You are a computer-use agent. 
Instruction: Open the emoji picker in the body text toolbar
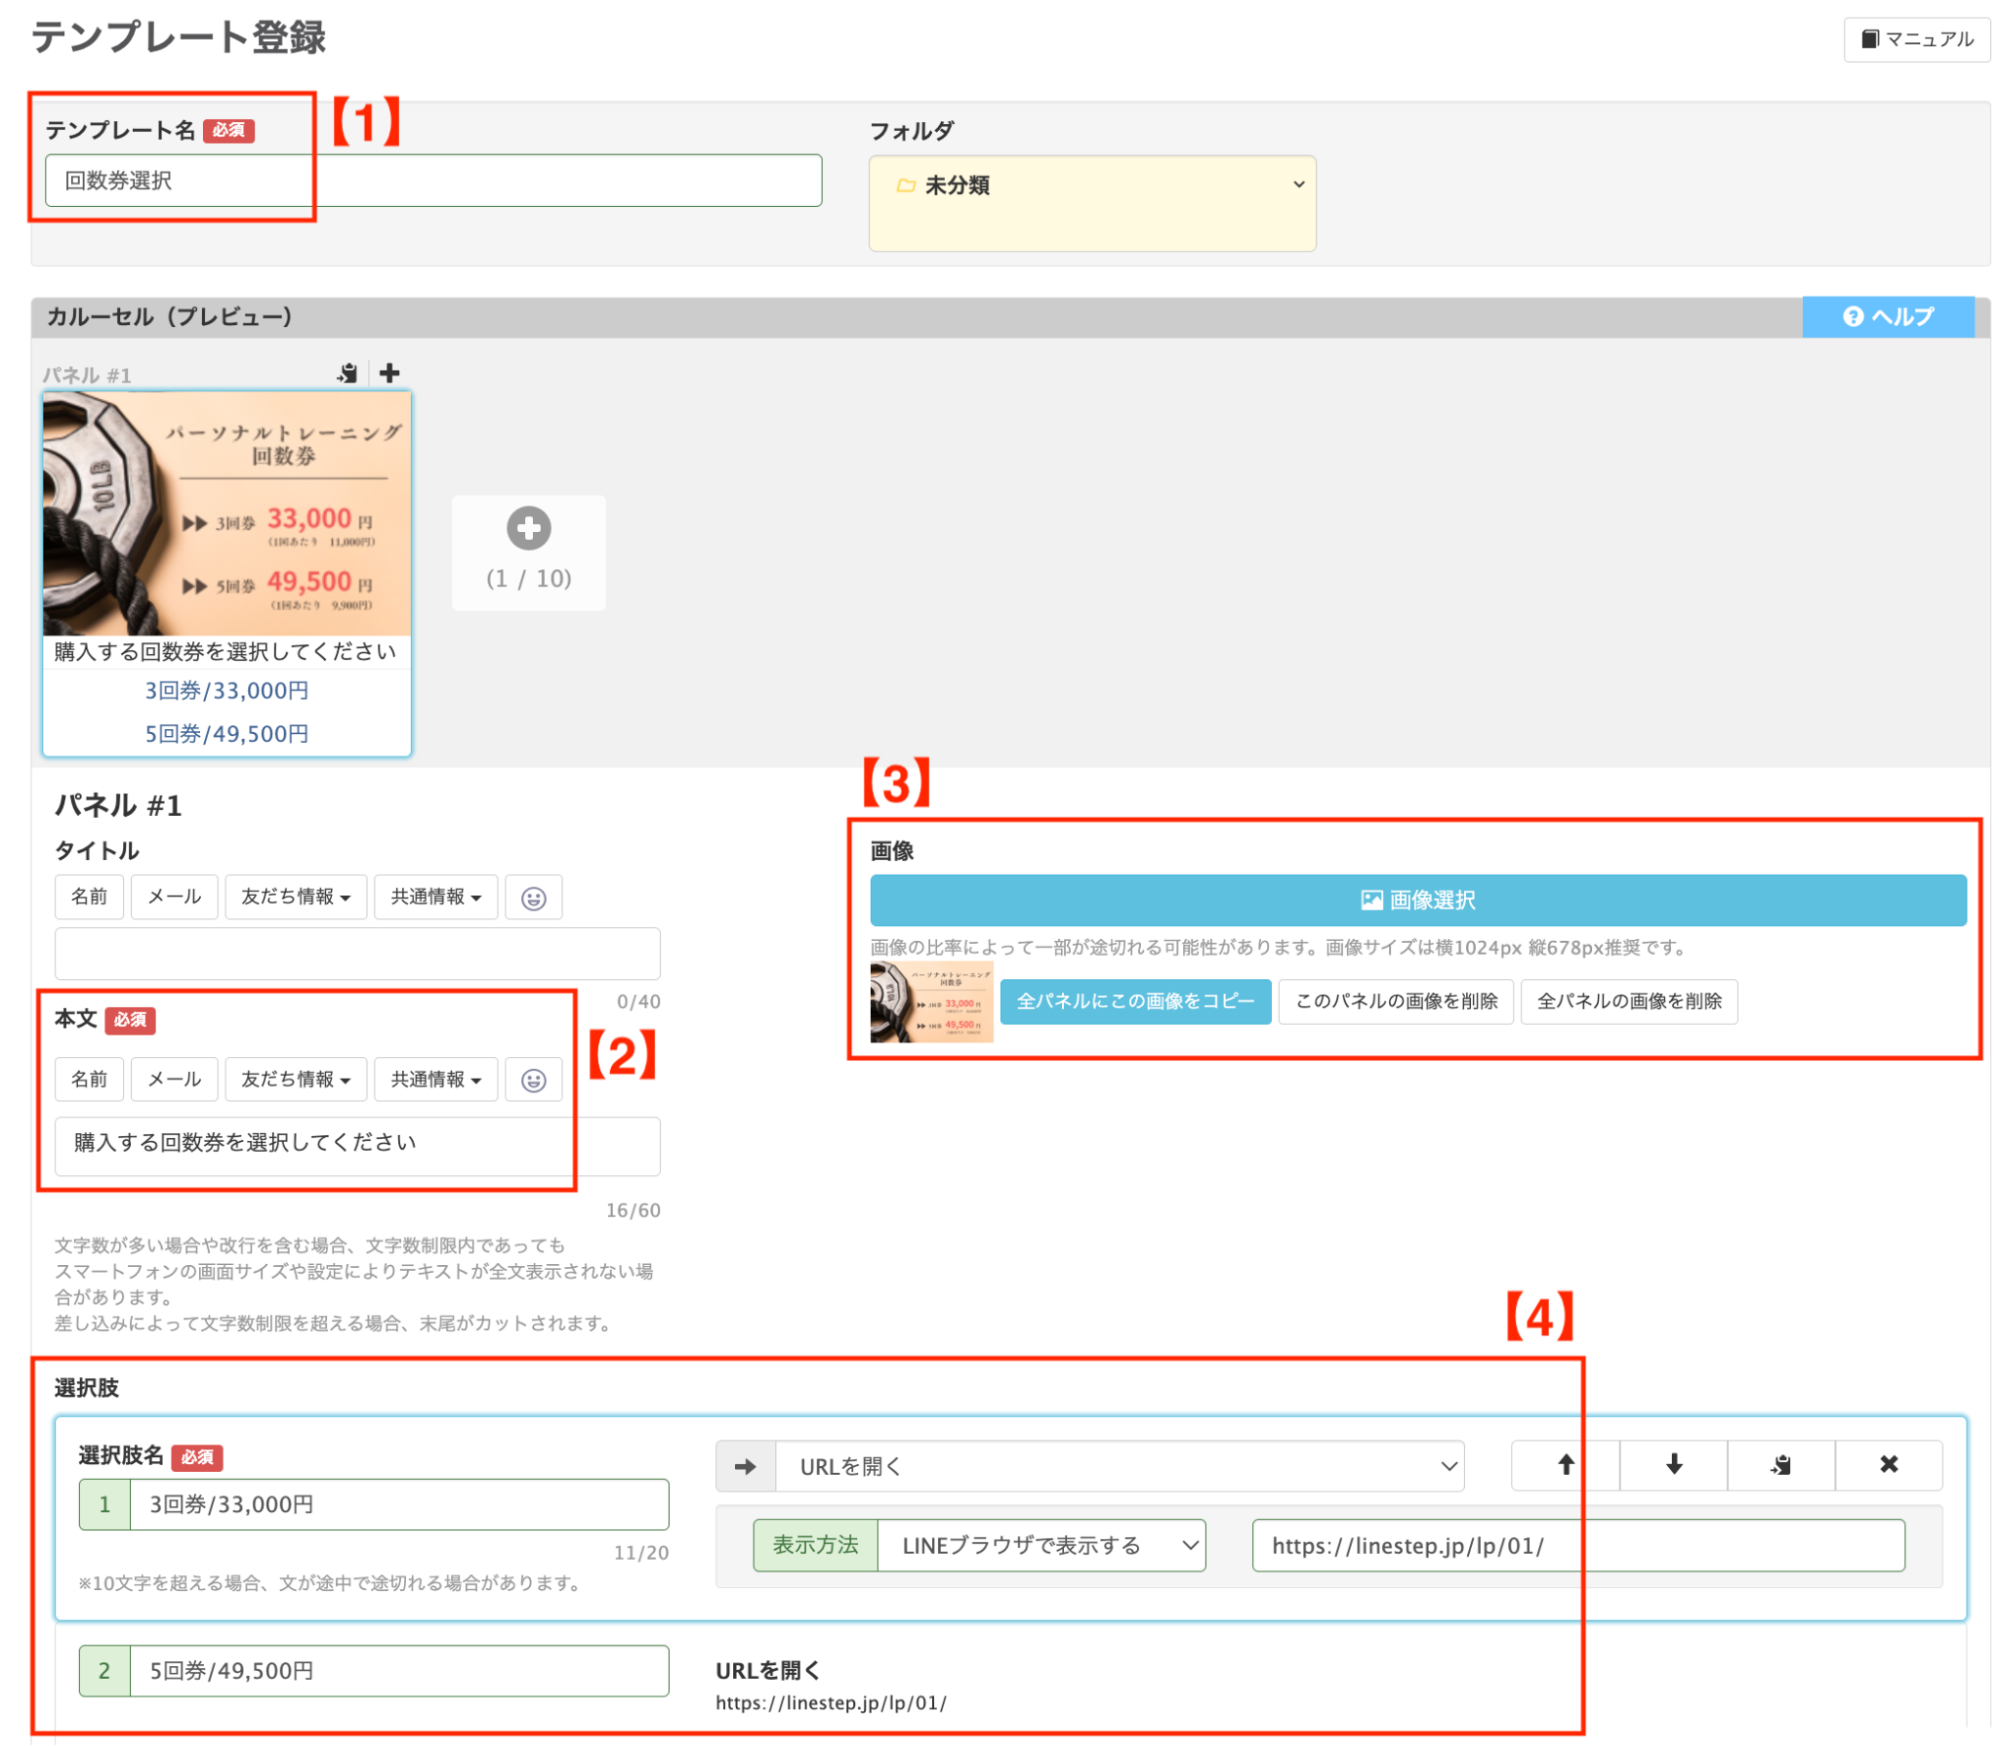533,1080
